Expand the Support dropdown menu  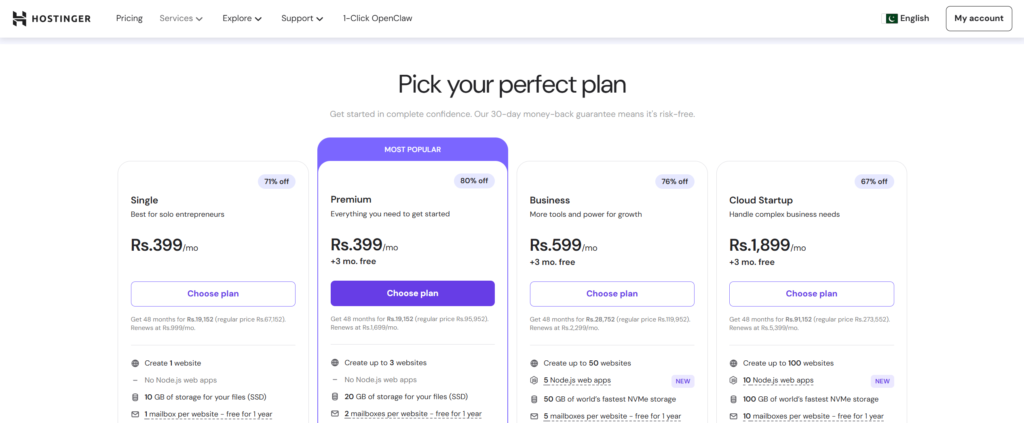302,18
